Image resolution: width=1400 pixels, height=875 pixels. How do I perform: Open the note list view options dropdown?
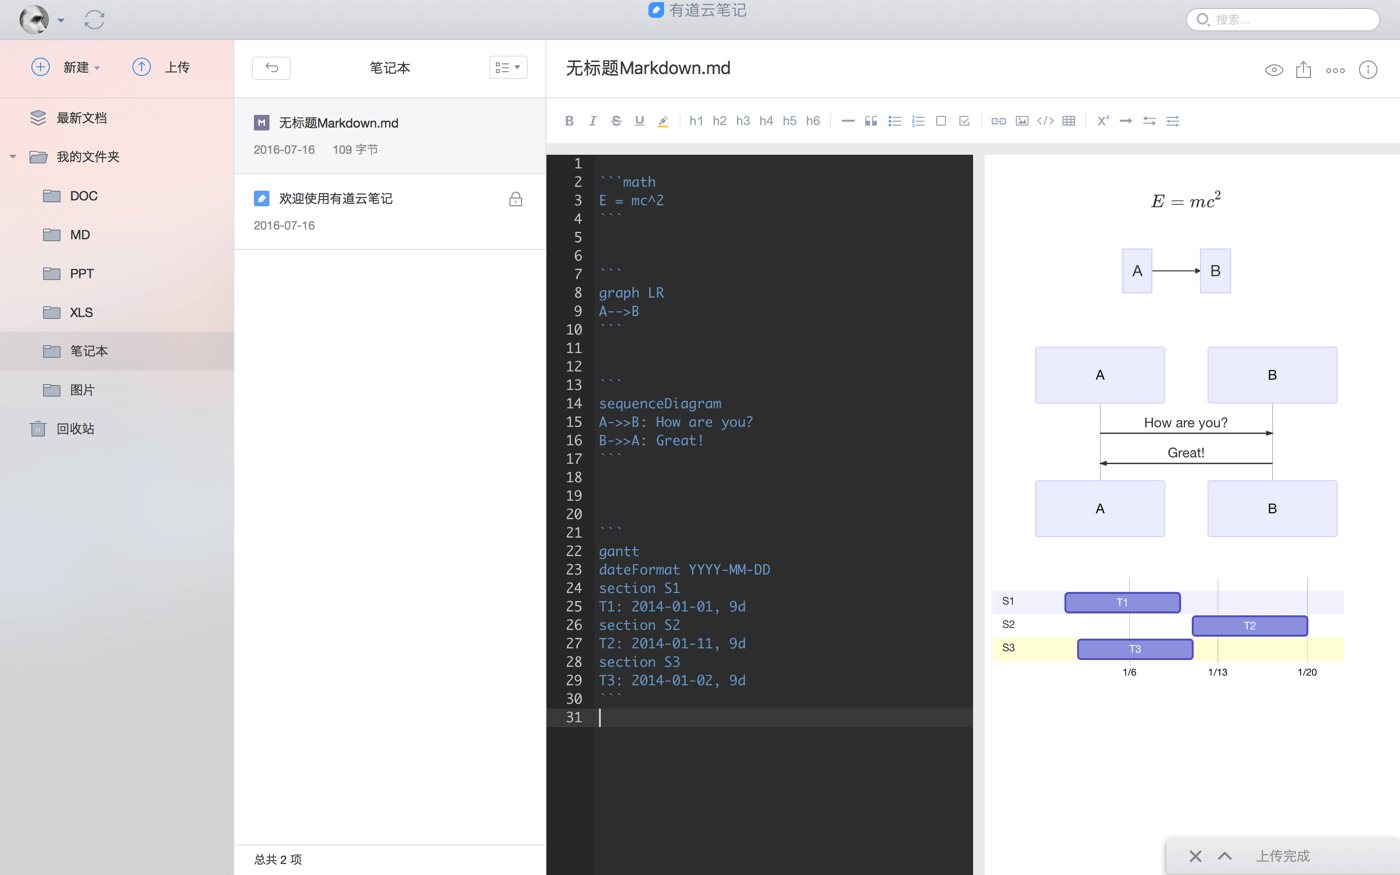[x=508, y=67]
